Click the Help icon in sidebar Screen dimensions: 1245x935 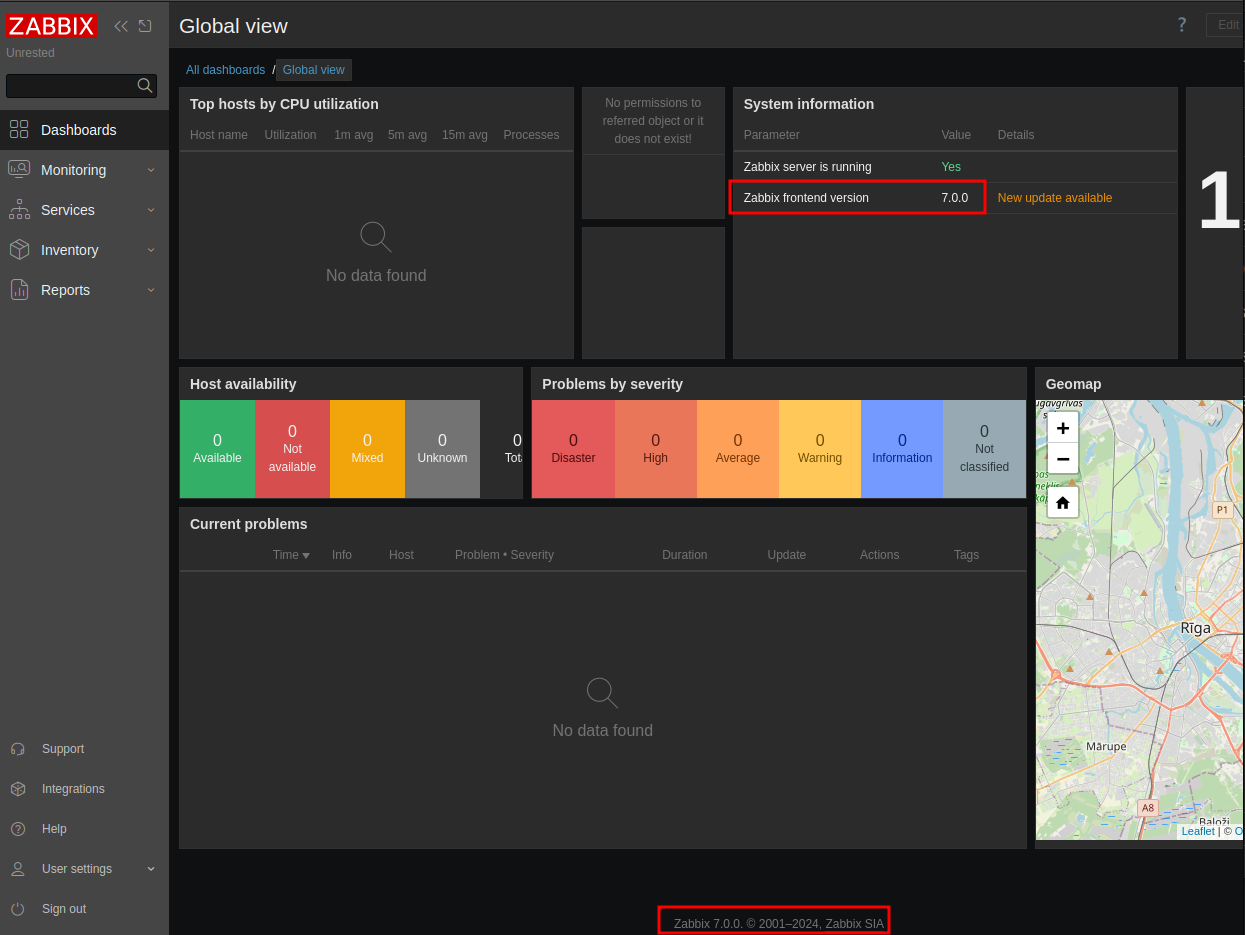(x=18, y=829)
